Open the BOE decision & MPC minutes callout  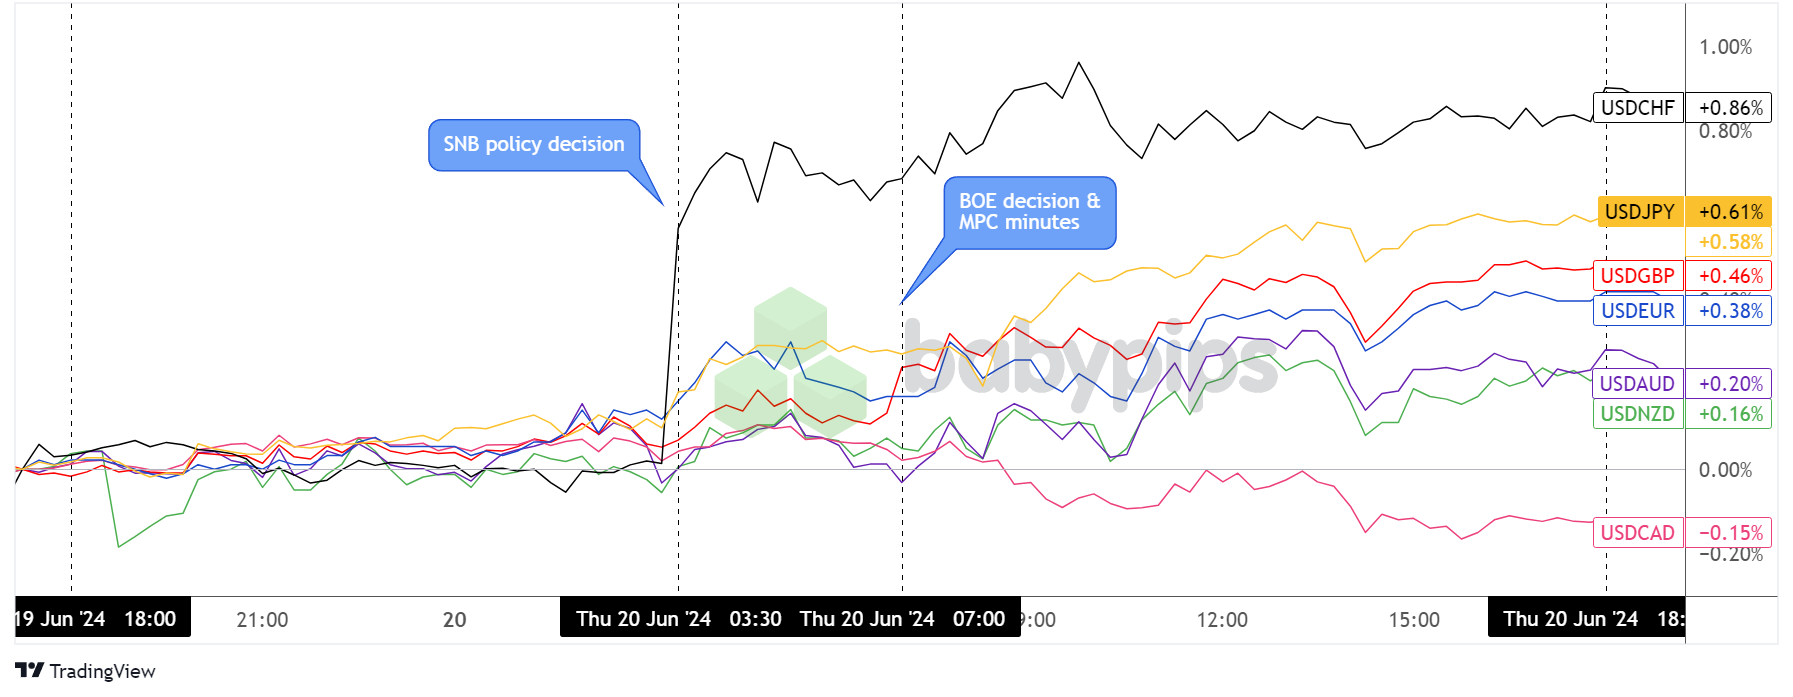coord(1029,212)
